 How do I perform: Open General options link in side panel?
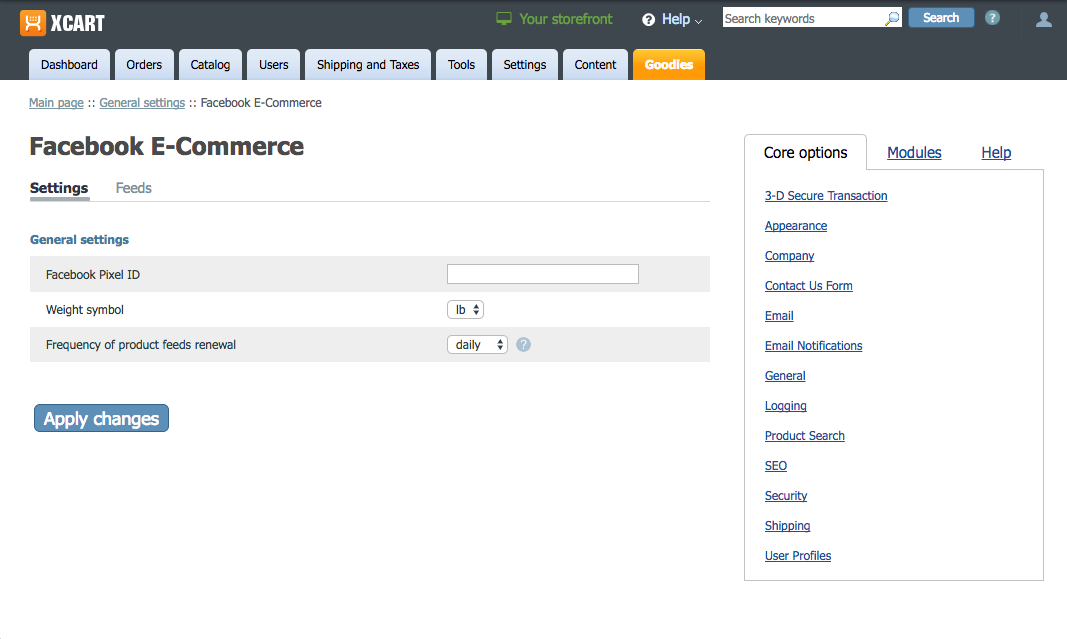(x=785, y=376)
